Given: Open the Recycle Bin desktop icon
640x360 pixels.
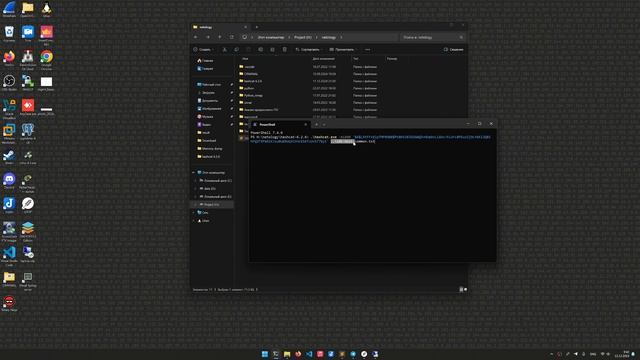Looking at the screenshot, I should tap(9, 34).
